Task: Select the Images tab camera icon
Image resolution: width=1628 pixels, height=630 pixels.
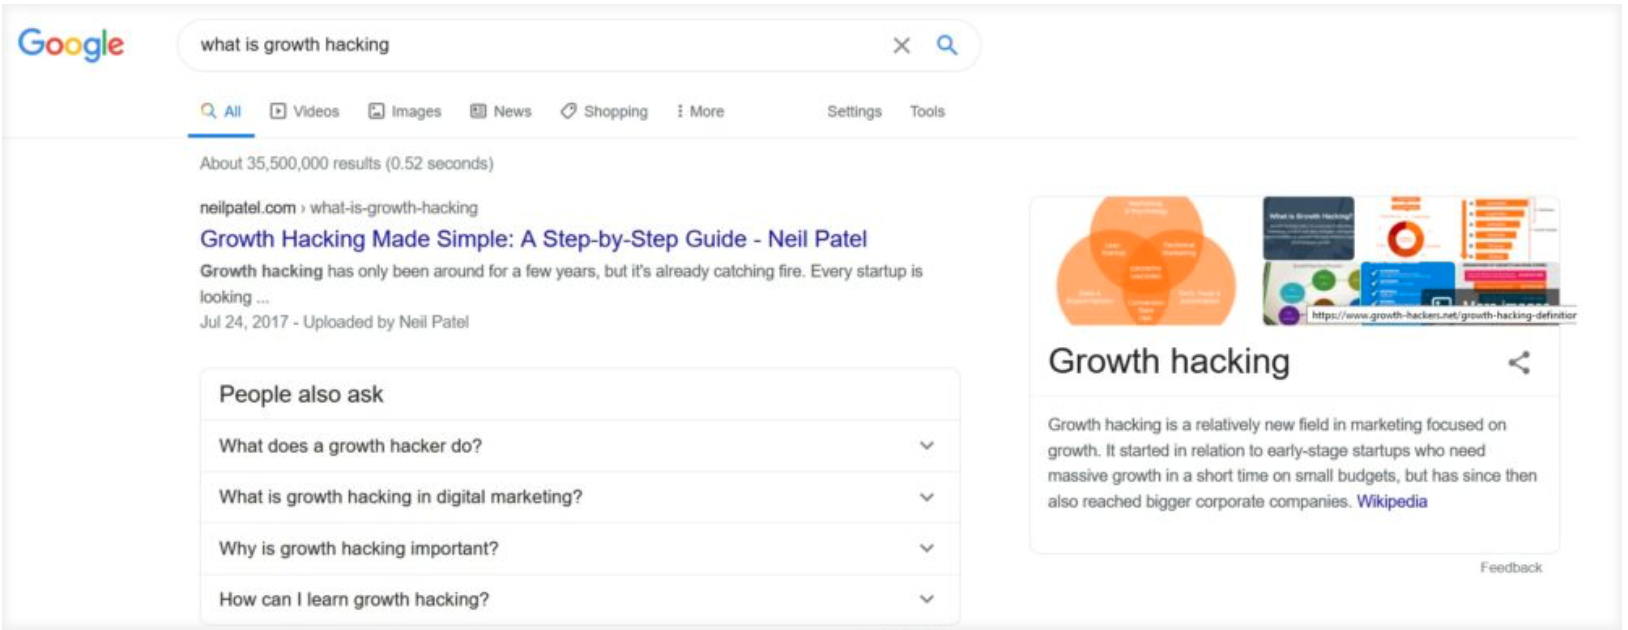Action: click(377, 111)
